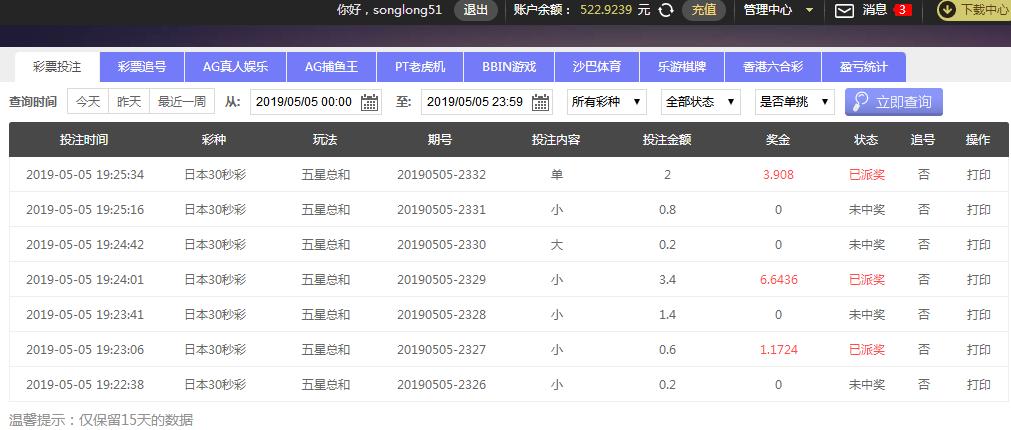Image resolution: width=1011 pixels, height=430 pixels.
Task: Open the 沙巴体育 tab
Action: 597,67
